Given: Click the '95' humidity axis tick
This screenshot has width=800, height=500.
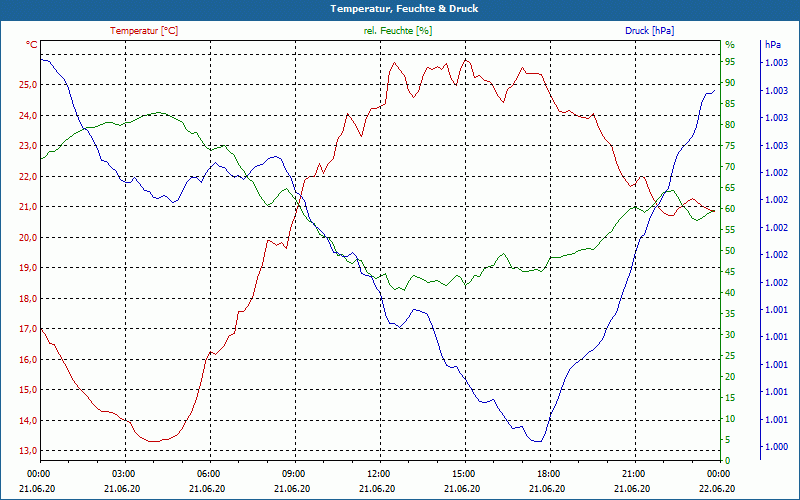Looking at the screenshot, I should 730,62.
